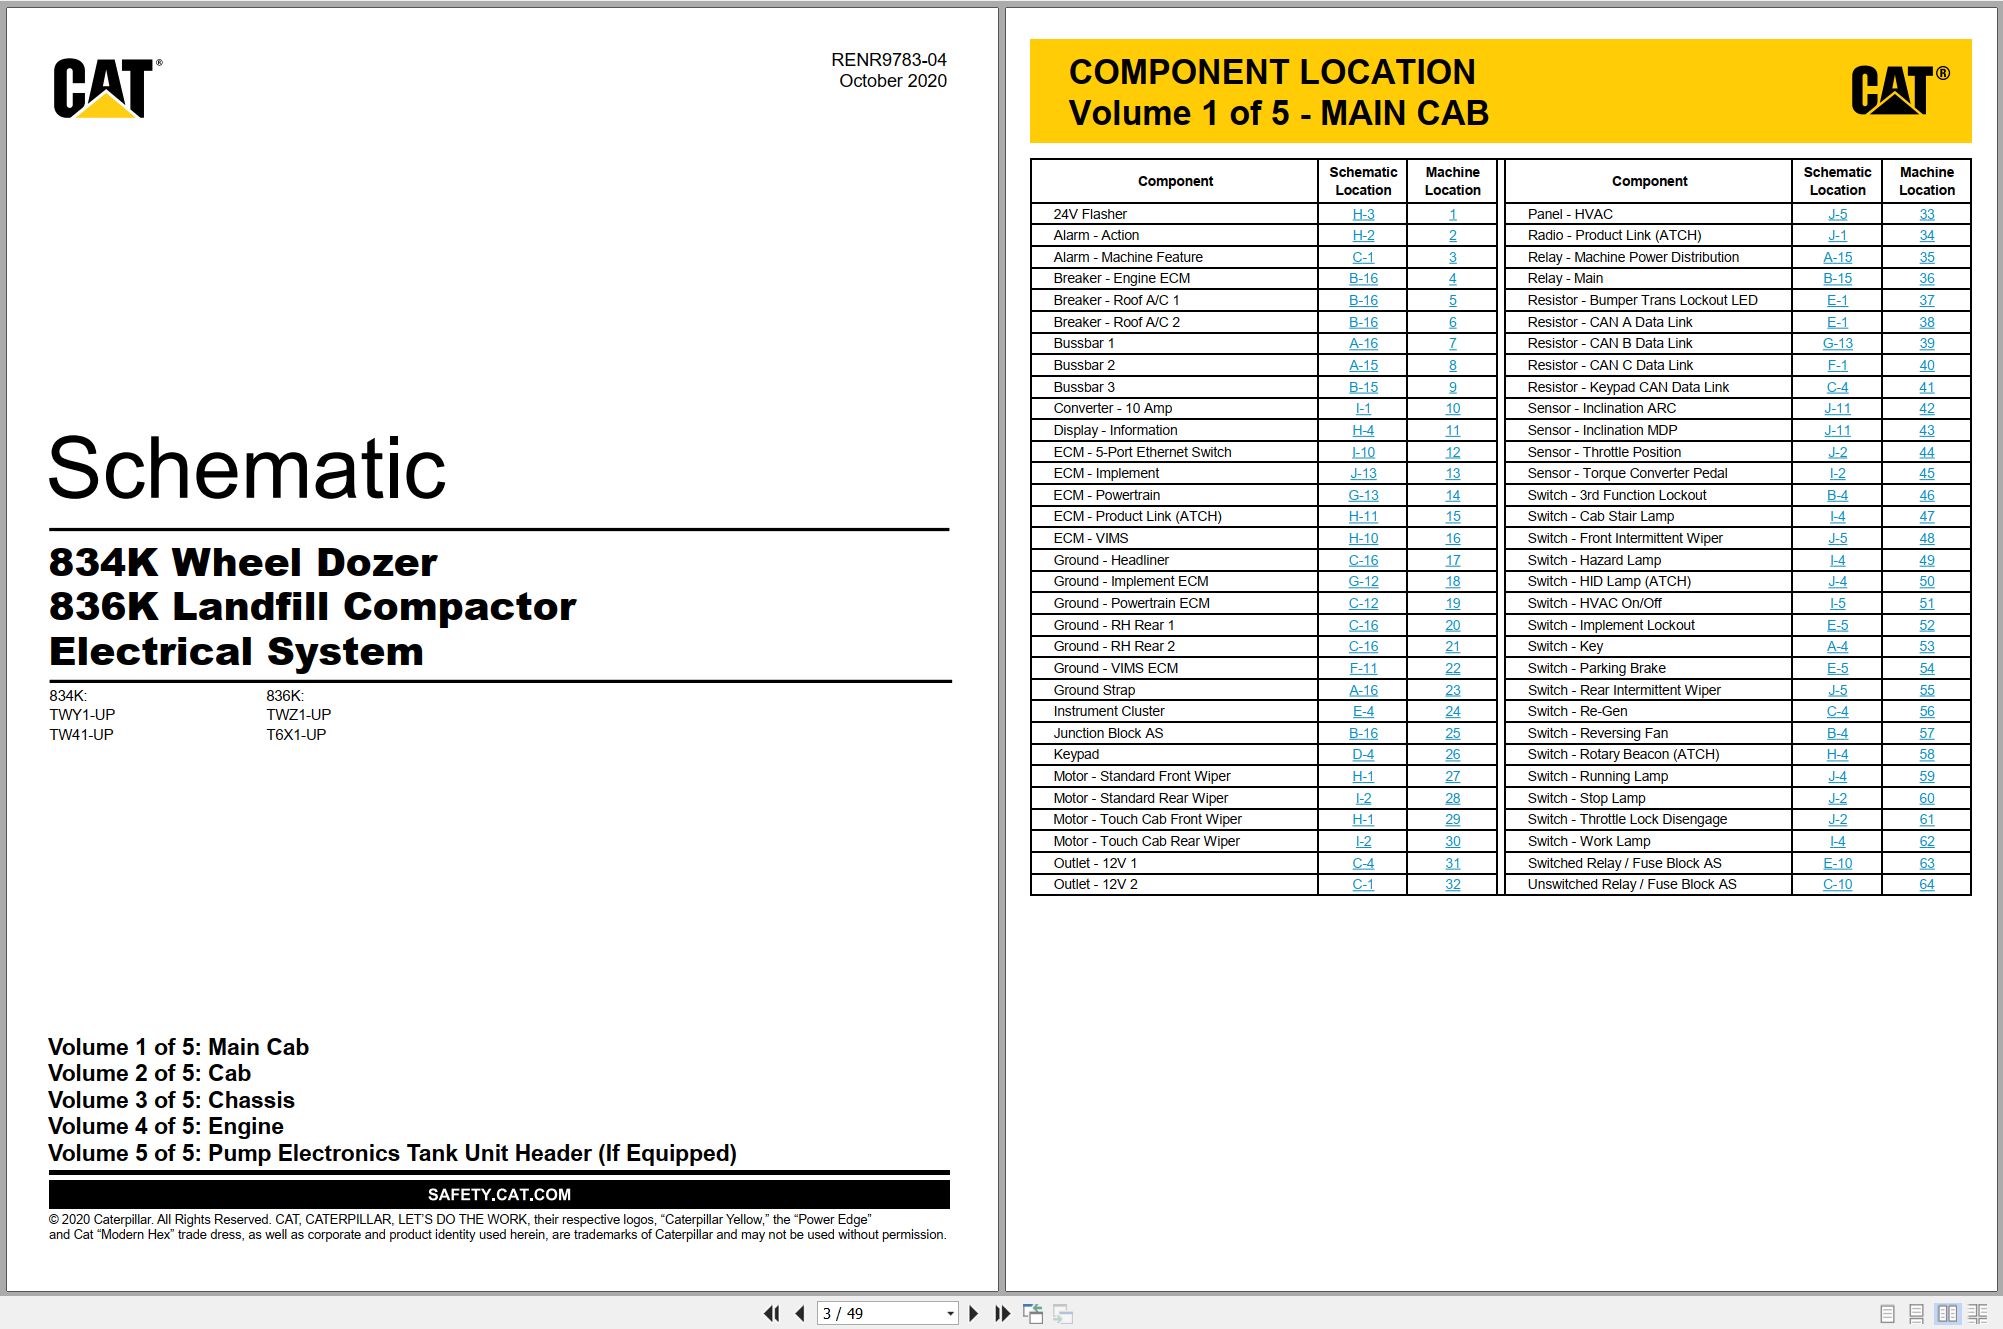Open C-12 link for Ground - Powertrain ECM
Viewport: 2003px width, 1329px height.
1363,603
